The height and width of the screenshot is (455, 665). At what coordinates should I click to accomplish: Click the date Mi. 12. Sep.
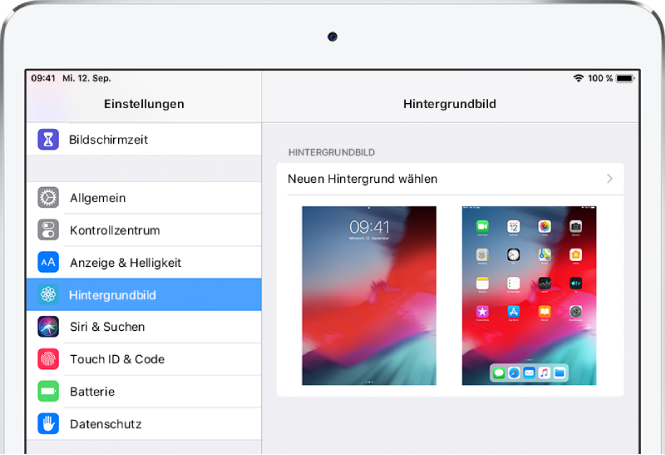(x=87, y=78)
